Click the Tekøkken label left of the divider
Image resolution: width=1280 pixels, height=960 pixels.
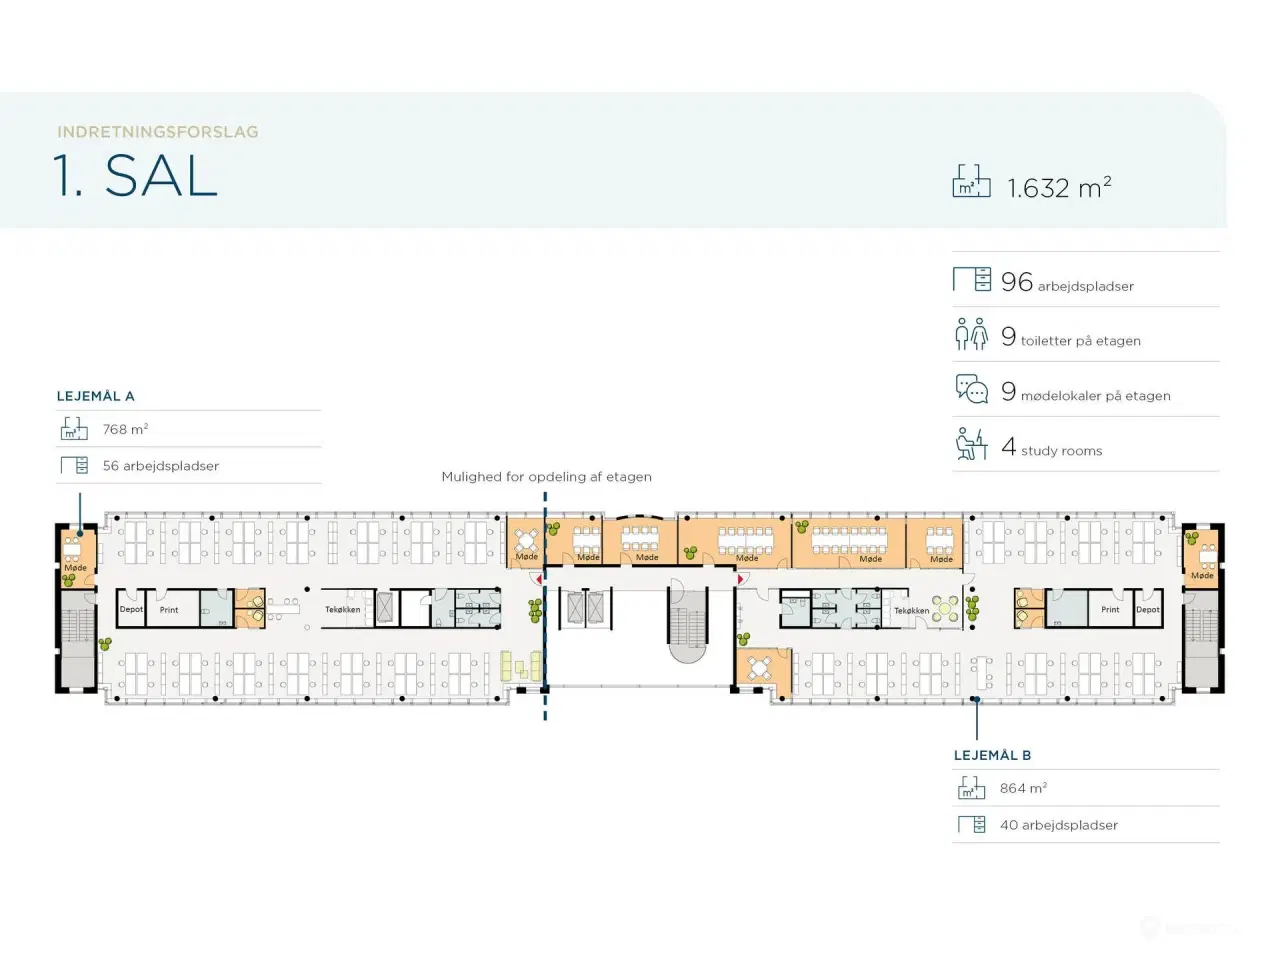pos(342,609)
